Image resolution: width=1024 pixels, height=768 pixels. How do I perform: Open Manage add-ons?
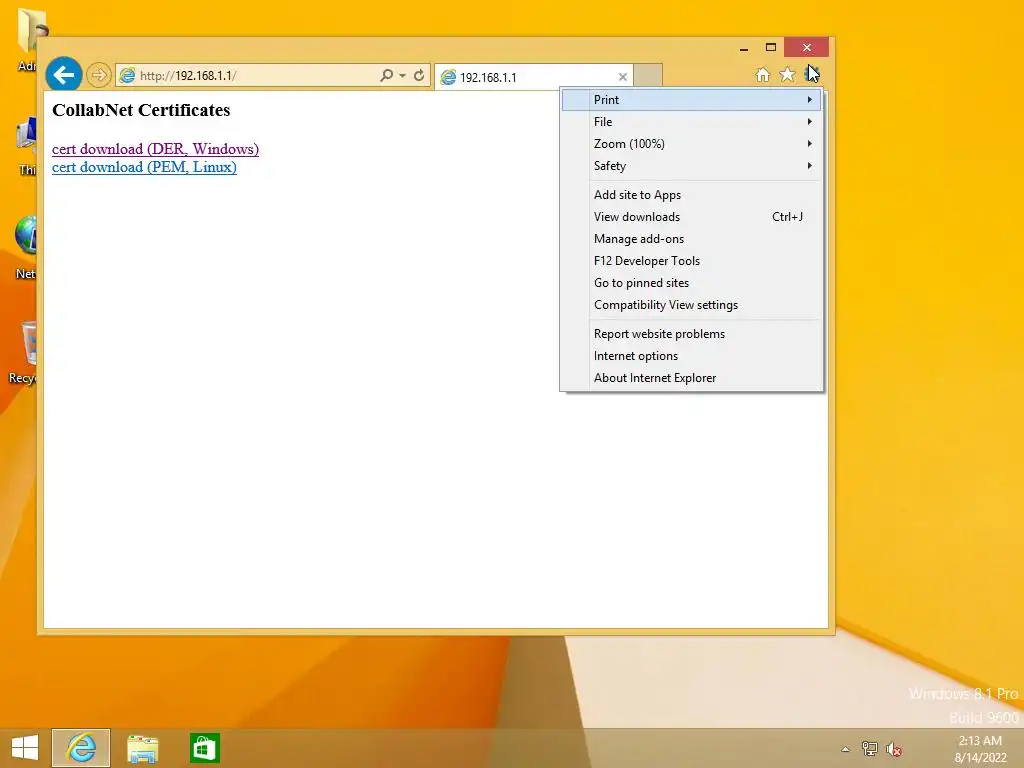[x=692, y=239]
